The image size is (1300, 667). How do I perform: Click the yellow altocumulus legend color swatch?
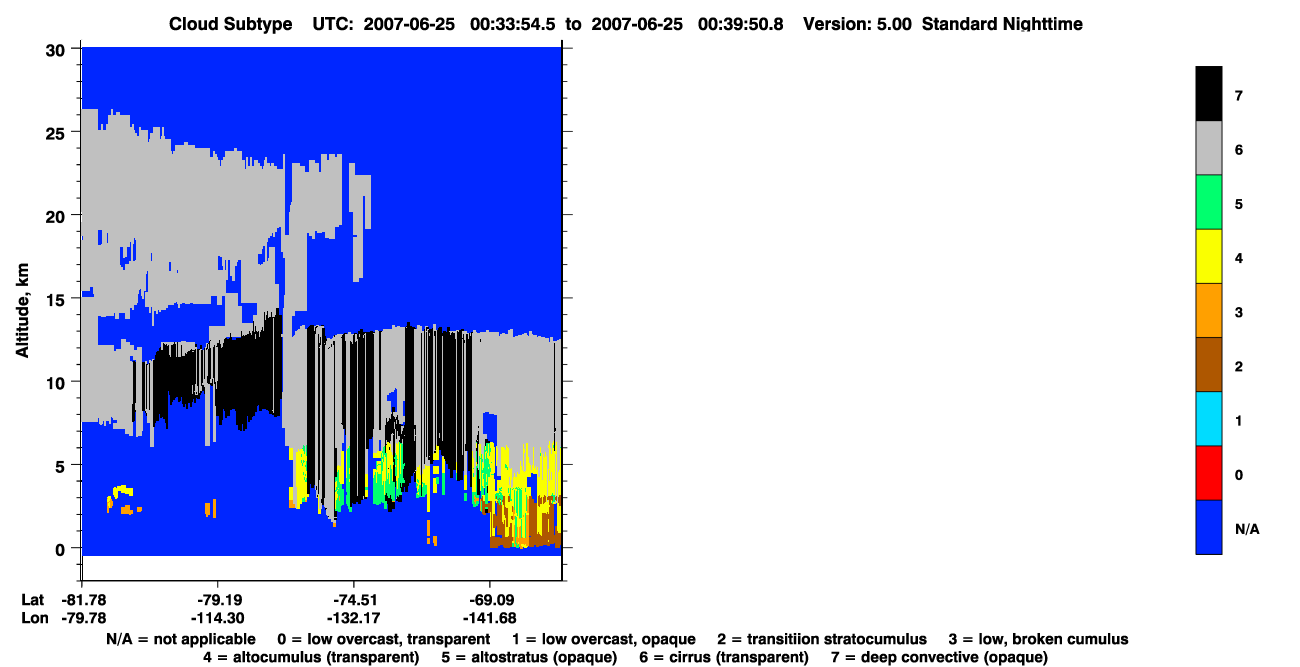[1209, 256]
